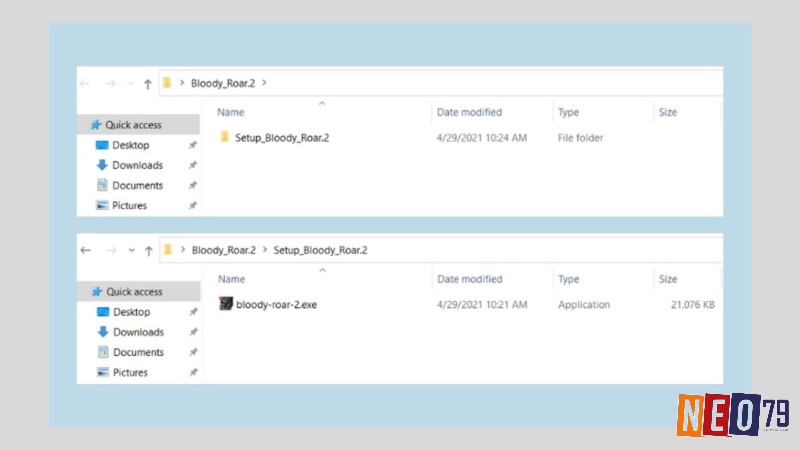Image resolution: width=800 pixels, height=450 pixels.
Task: Click pin icon beside Documents in lower window
Action: 193,352
